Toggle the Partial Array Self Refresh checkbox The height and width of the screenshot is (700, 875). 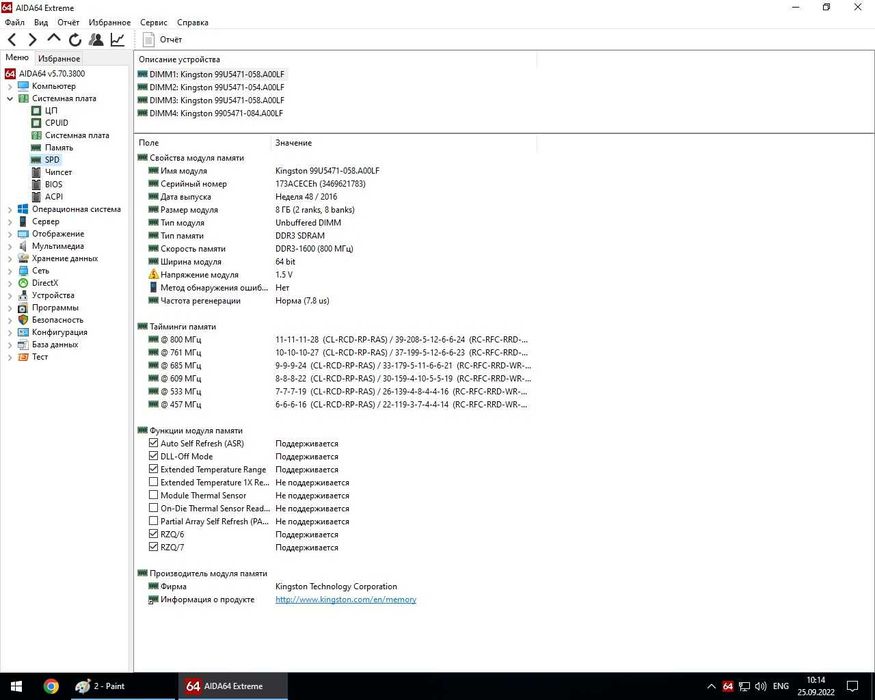[x=153, y=521]
